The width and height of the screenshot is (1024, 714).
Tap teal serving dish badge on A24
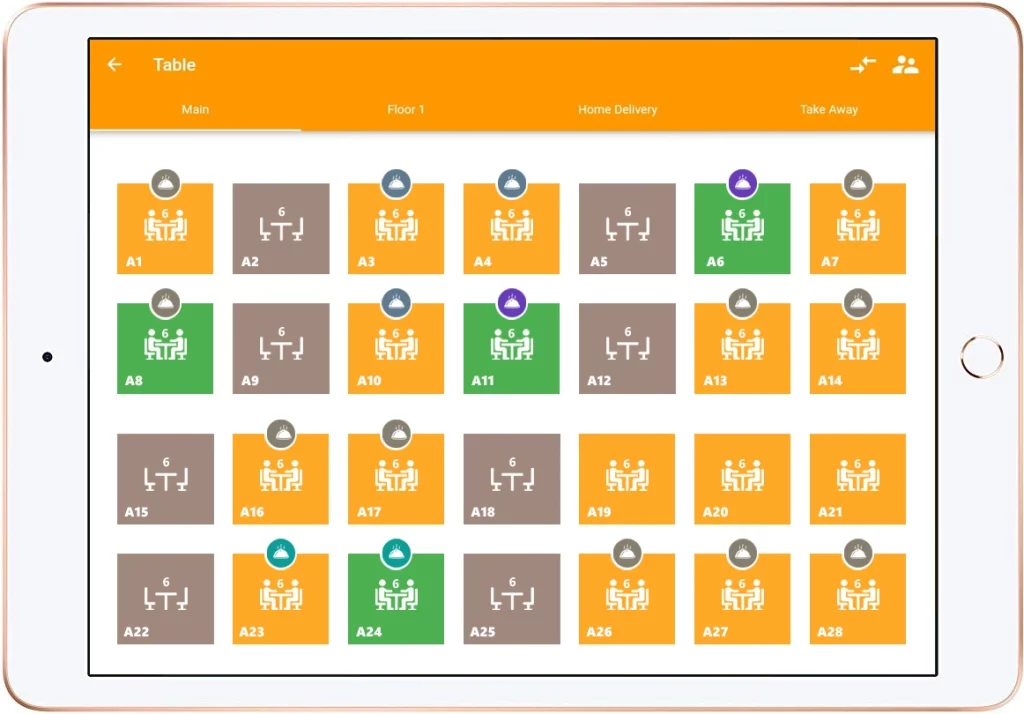(396, 554)
